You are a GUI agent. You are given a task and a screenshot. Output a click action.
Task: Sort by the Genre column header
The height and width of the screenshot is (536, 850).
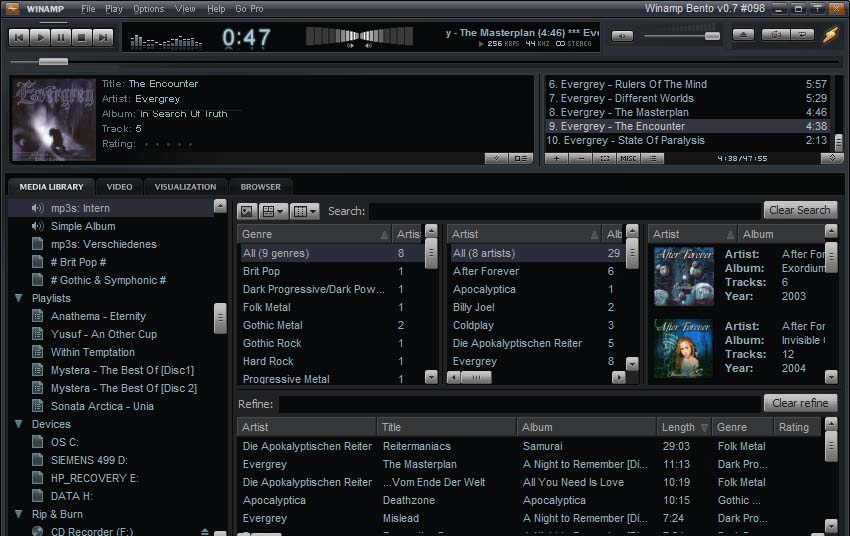click(x=315, y=234)
